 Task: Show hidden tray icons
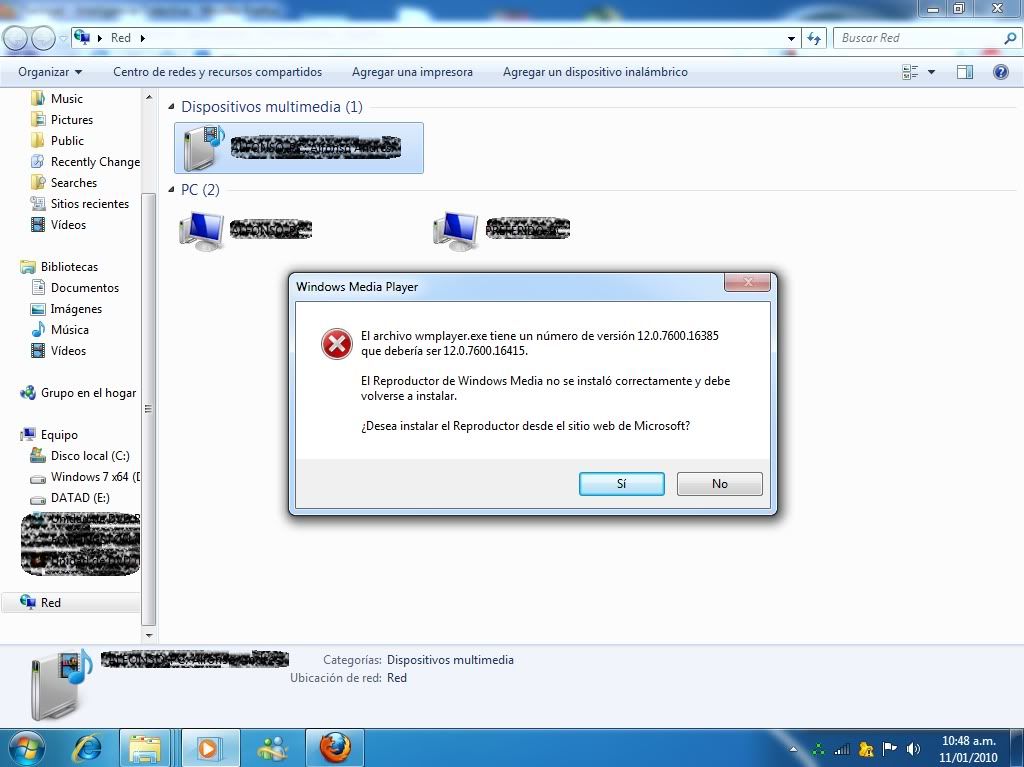793,749
